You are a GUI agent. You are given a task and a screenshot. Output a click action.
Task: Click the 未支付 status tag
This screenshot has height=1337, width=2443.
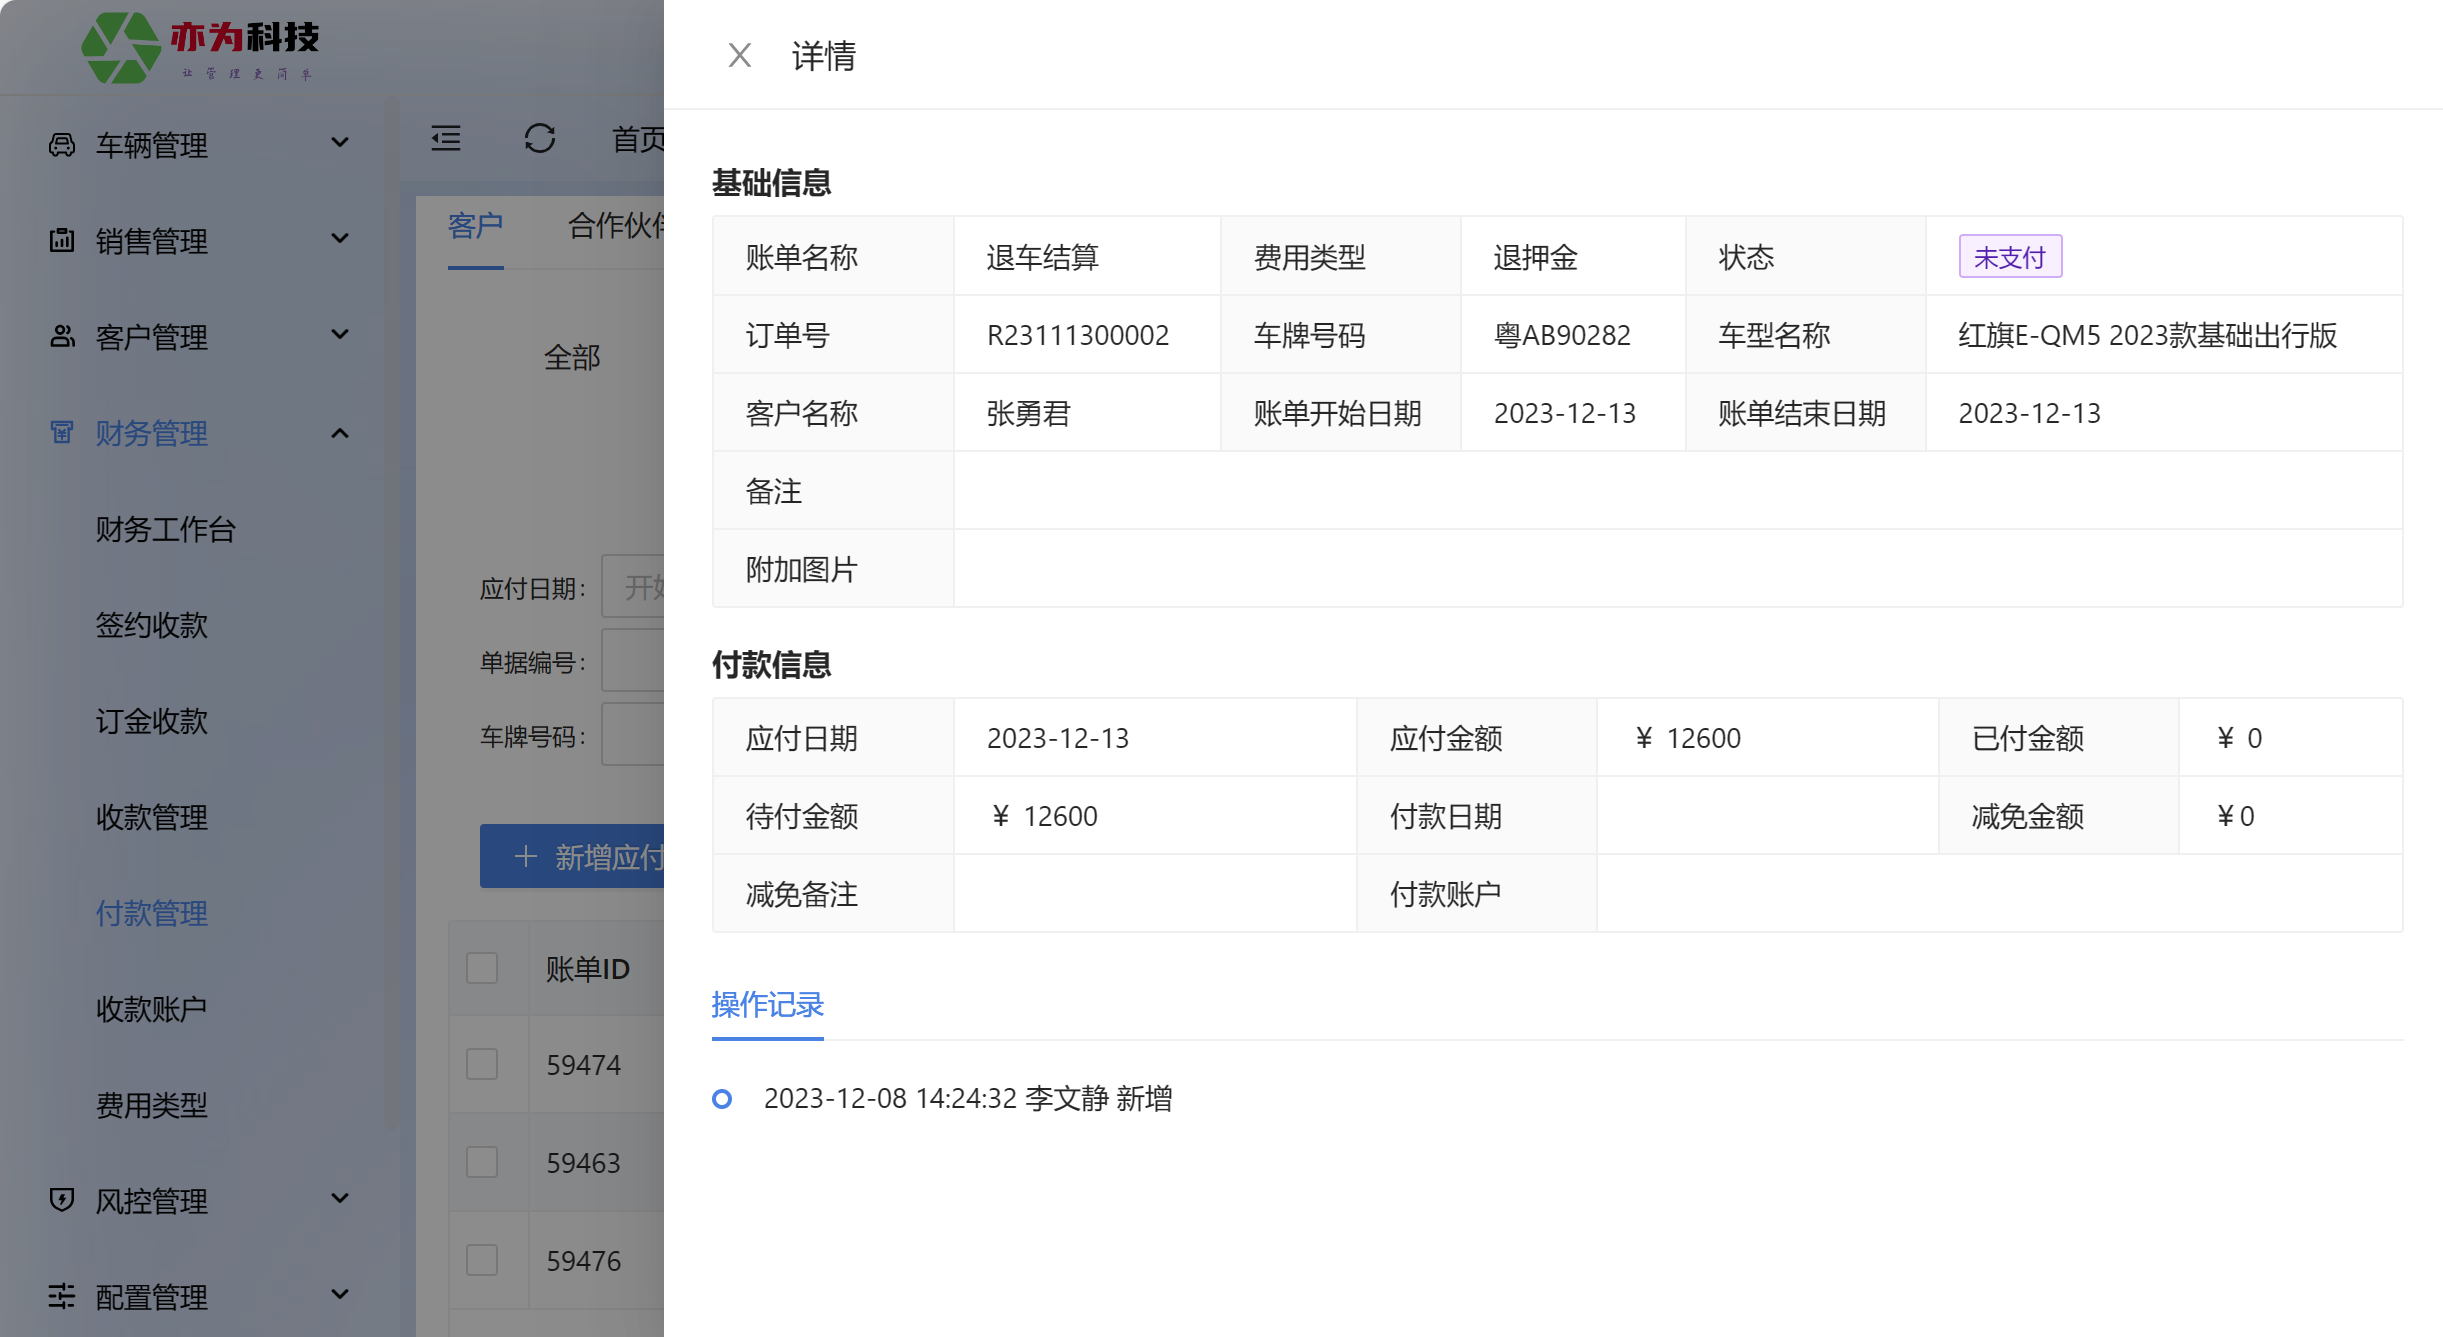(2009, 257)
